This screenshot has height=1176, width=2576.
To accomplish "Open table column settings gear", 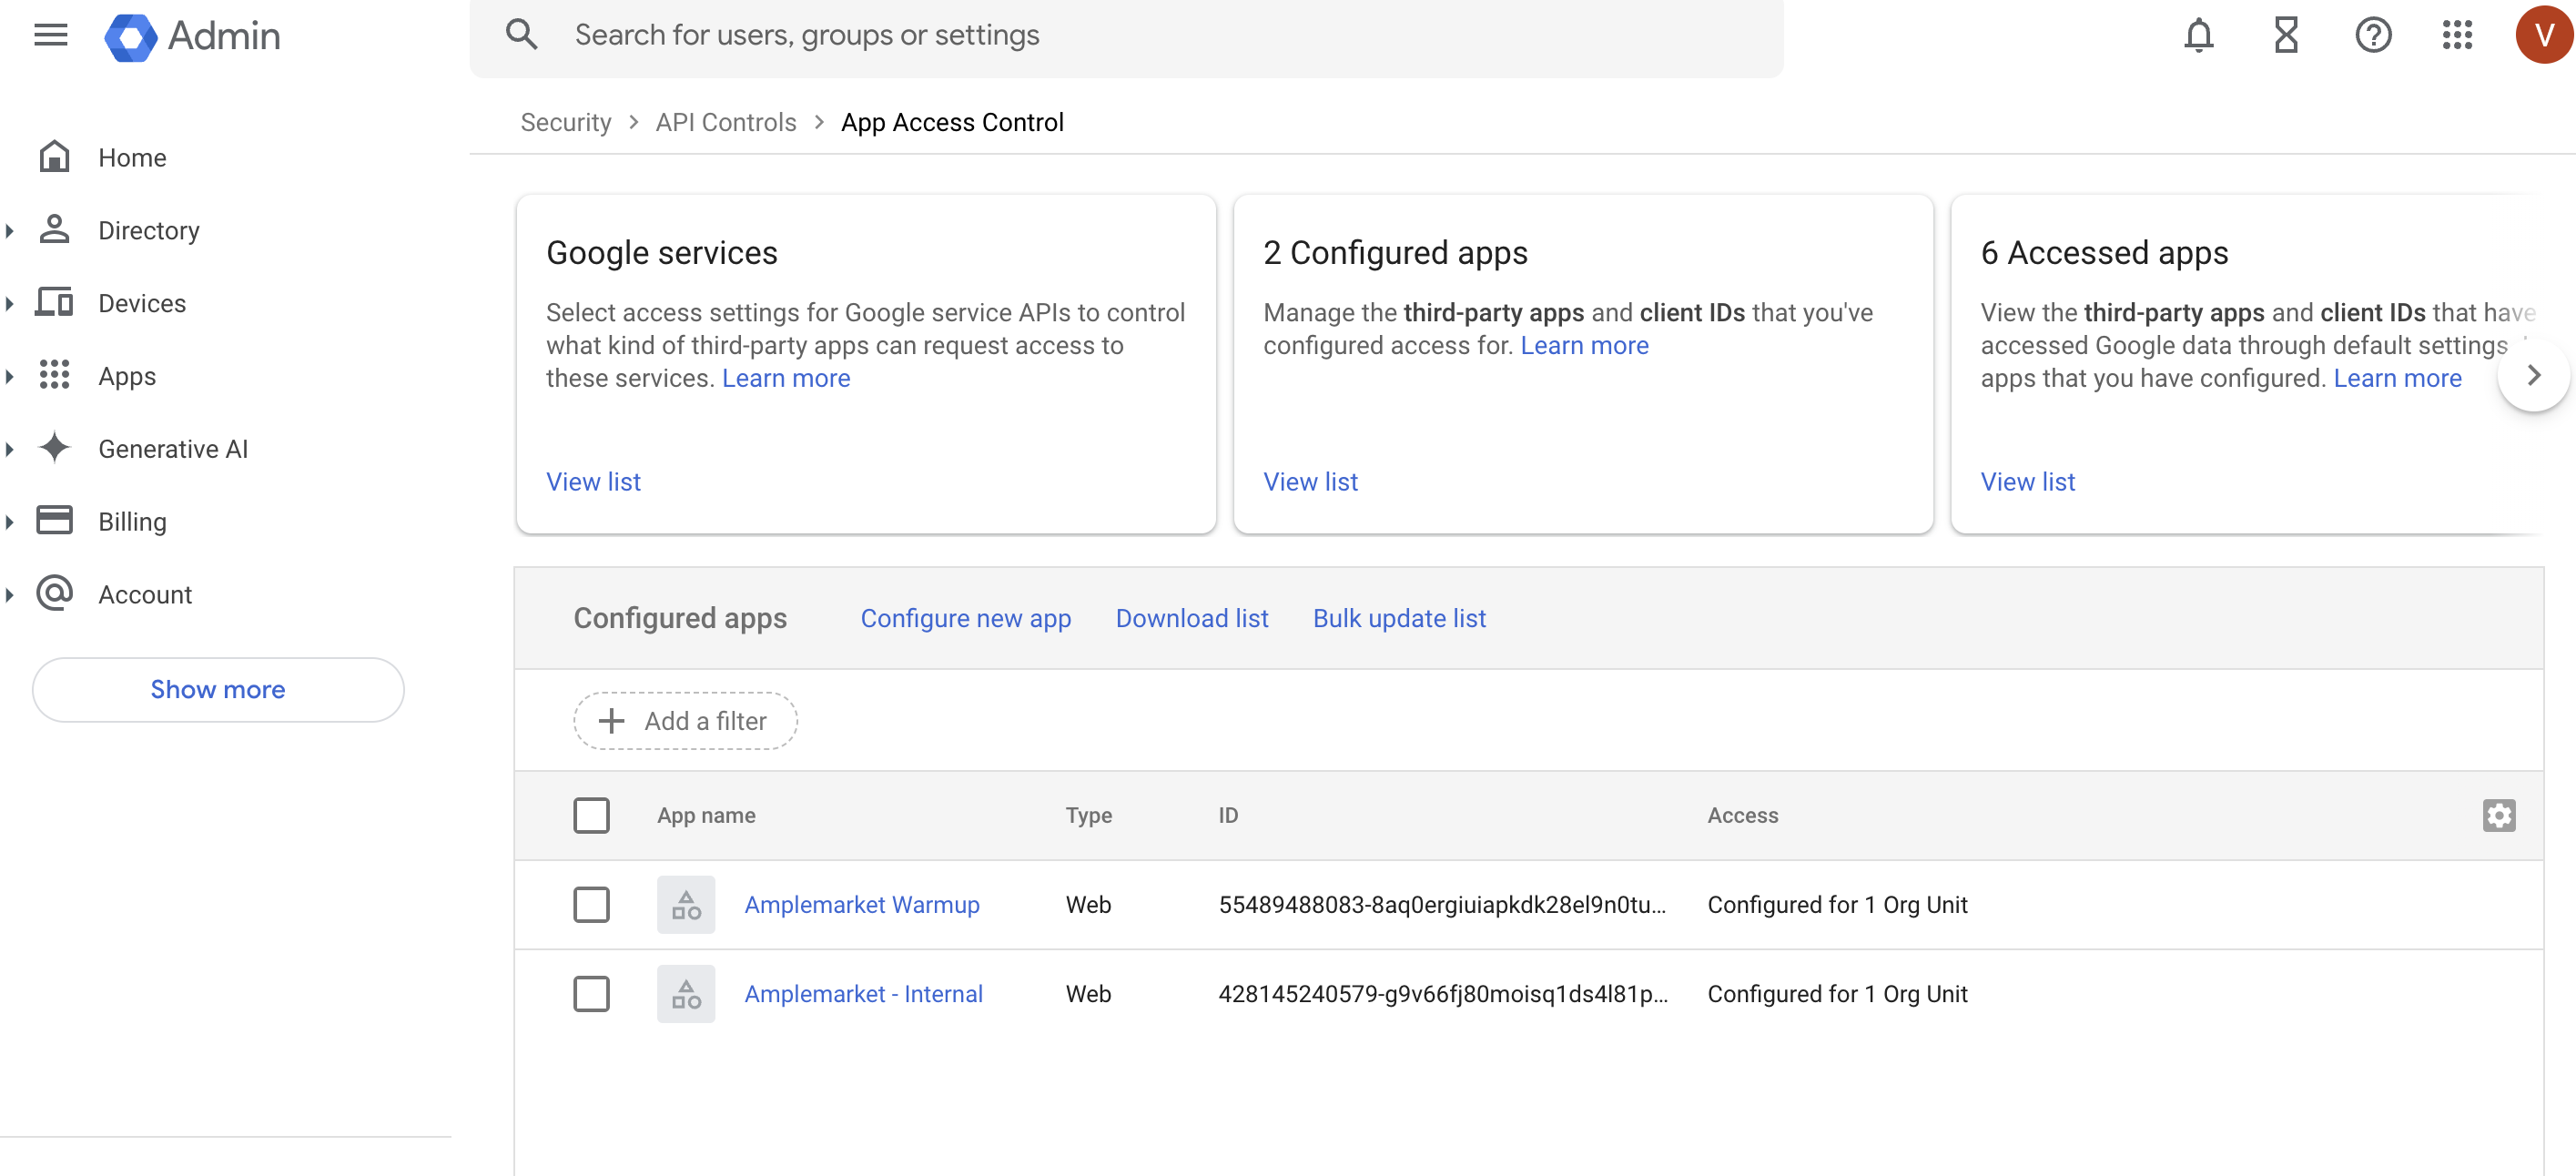I will [x=2498, y=815].
